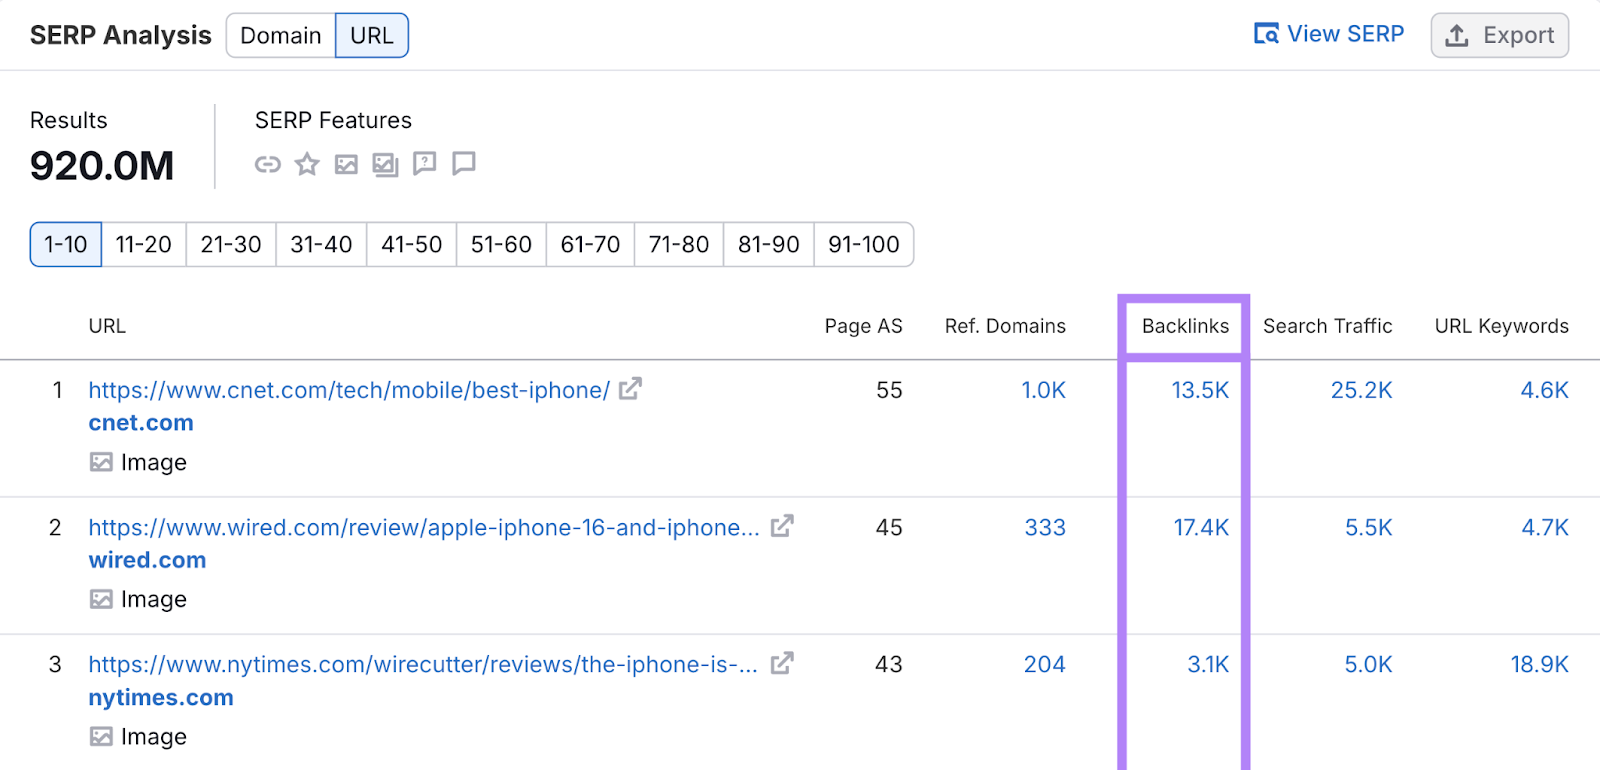Open 3.1K backlinks for nytimes.com

click(x=1208, y=664)
